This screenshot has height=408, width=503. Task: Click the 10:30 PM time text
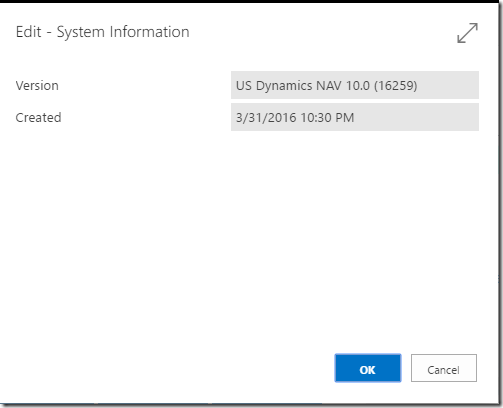(327, 118)
